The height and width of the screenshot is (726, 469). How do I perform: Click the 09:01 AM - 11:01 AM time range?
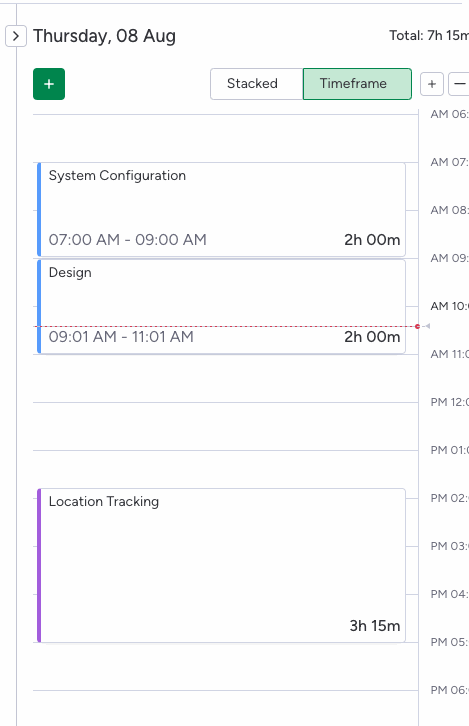point(121,337)
